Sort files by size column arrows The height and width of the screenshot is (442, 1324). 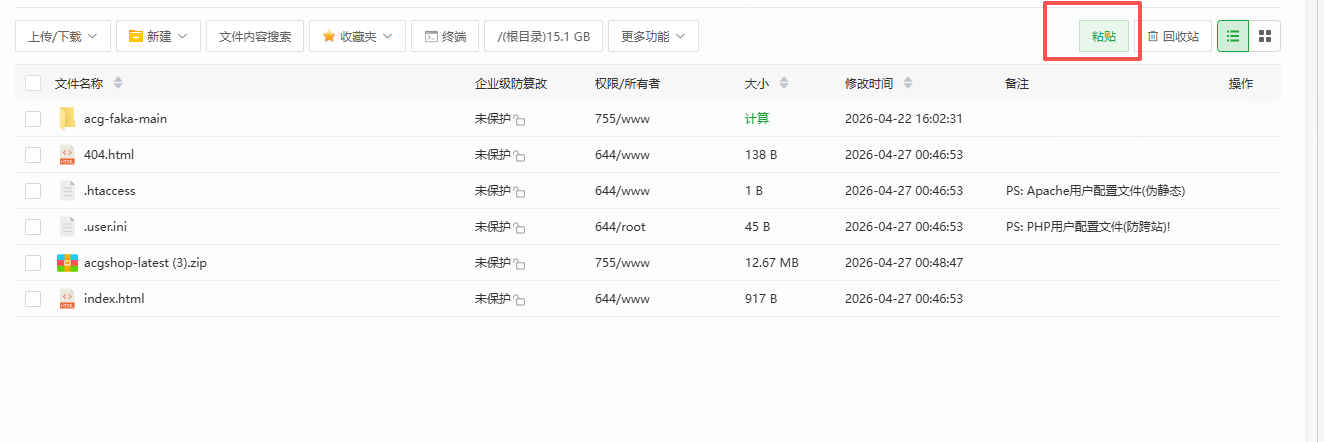pyautogui.click(x=783, y=83)
